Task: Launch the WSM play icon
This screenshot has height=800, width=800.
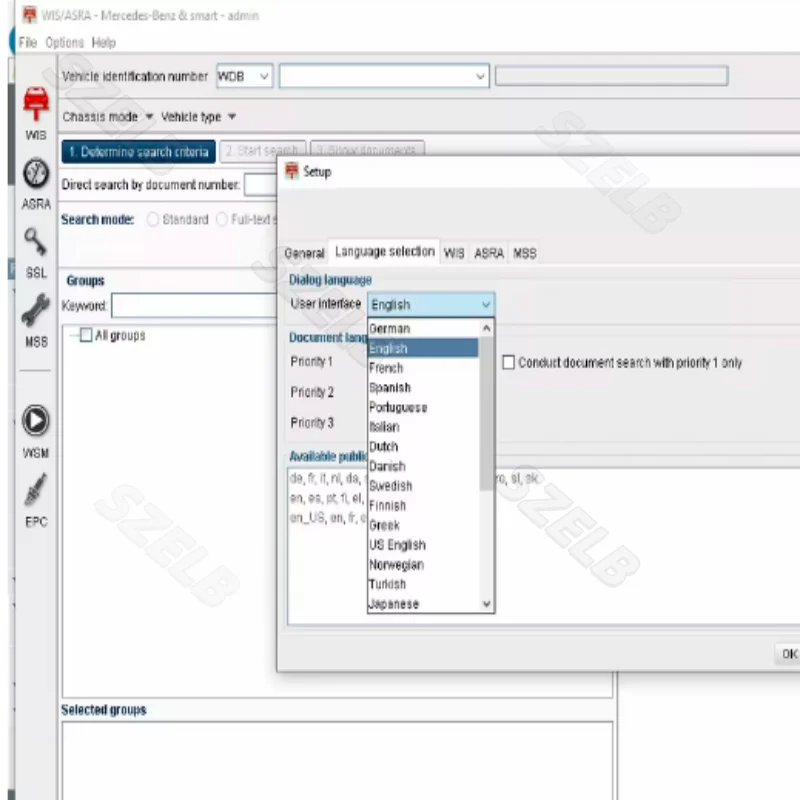Action: 36,420
